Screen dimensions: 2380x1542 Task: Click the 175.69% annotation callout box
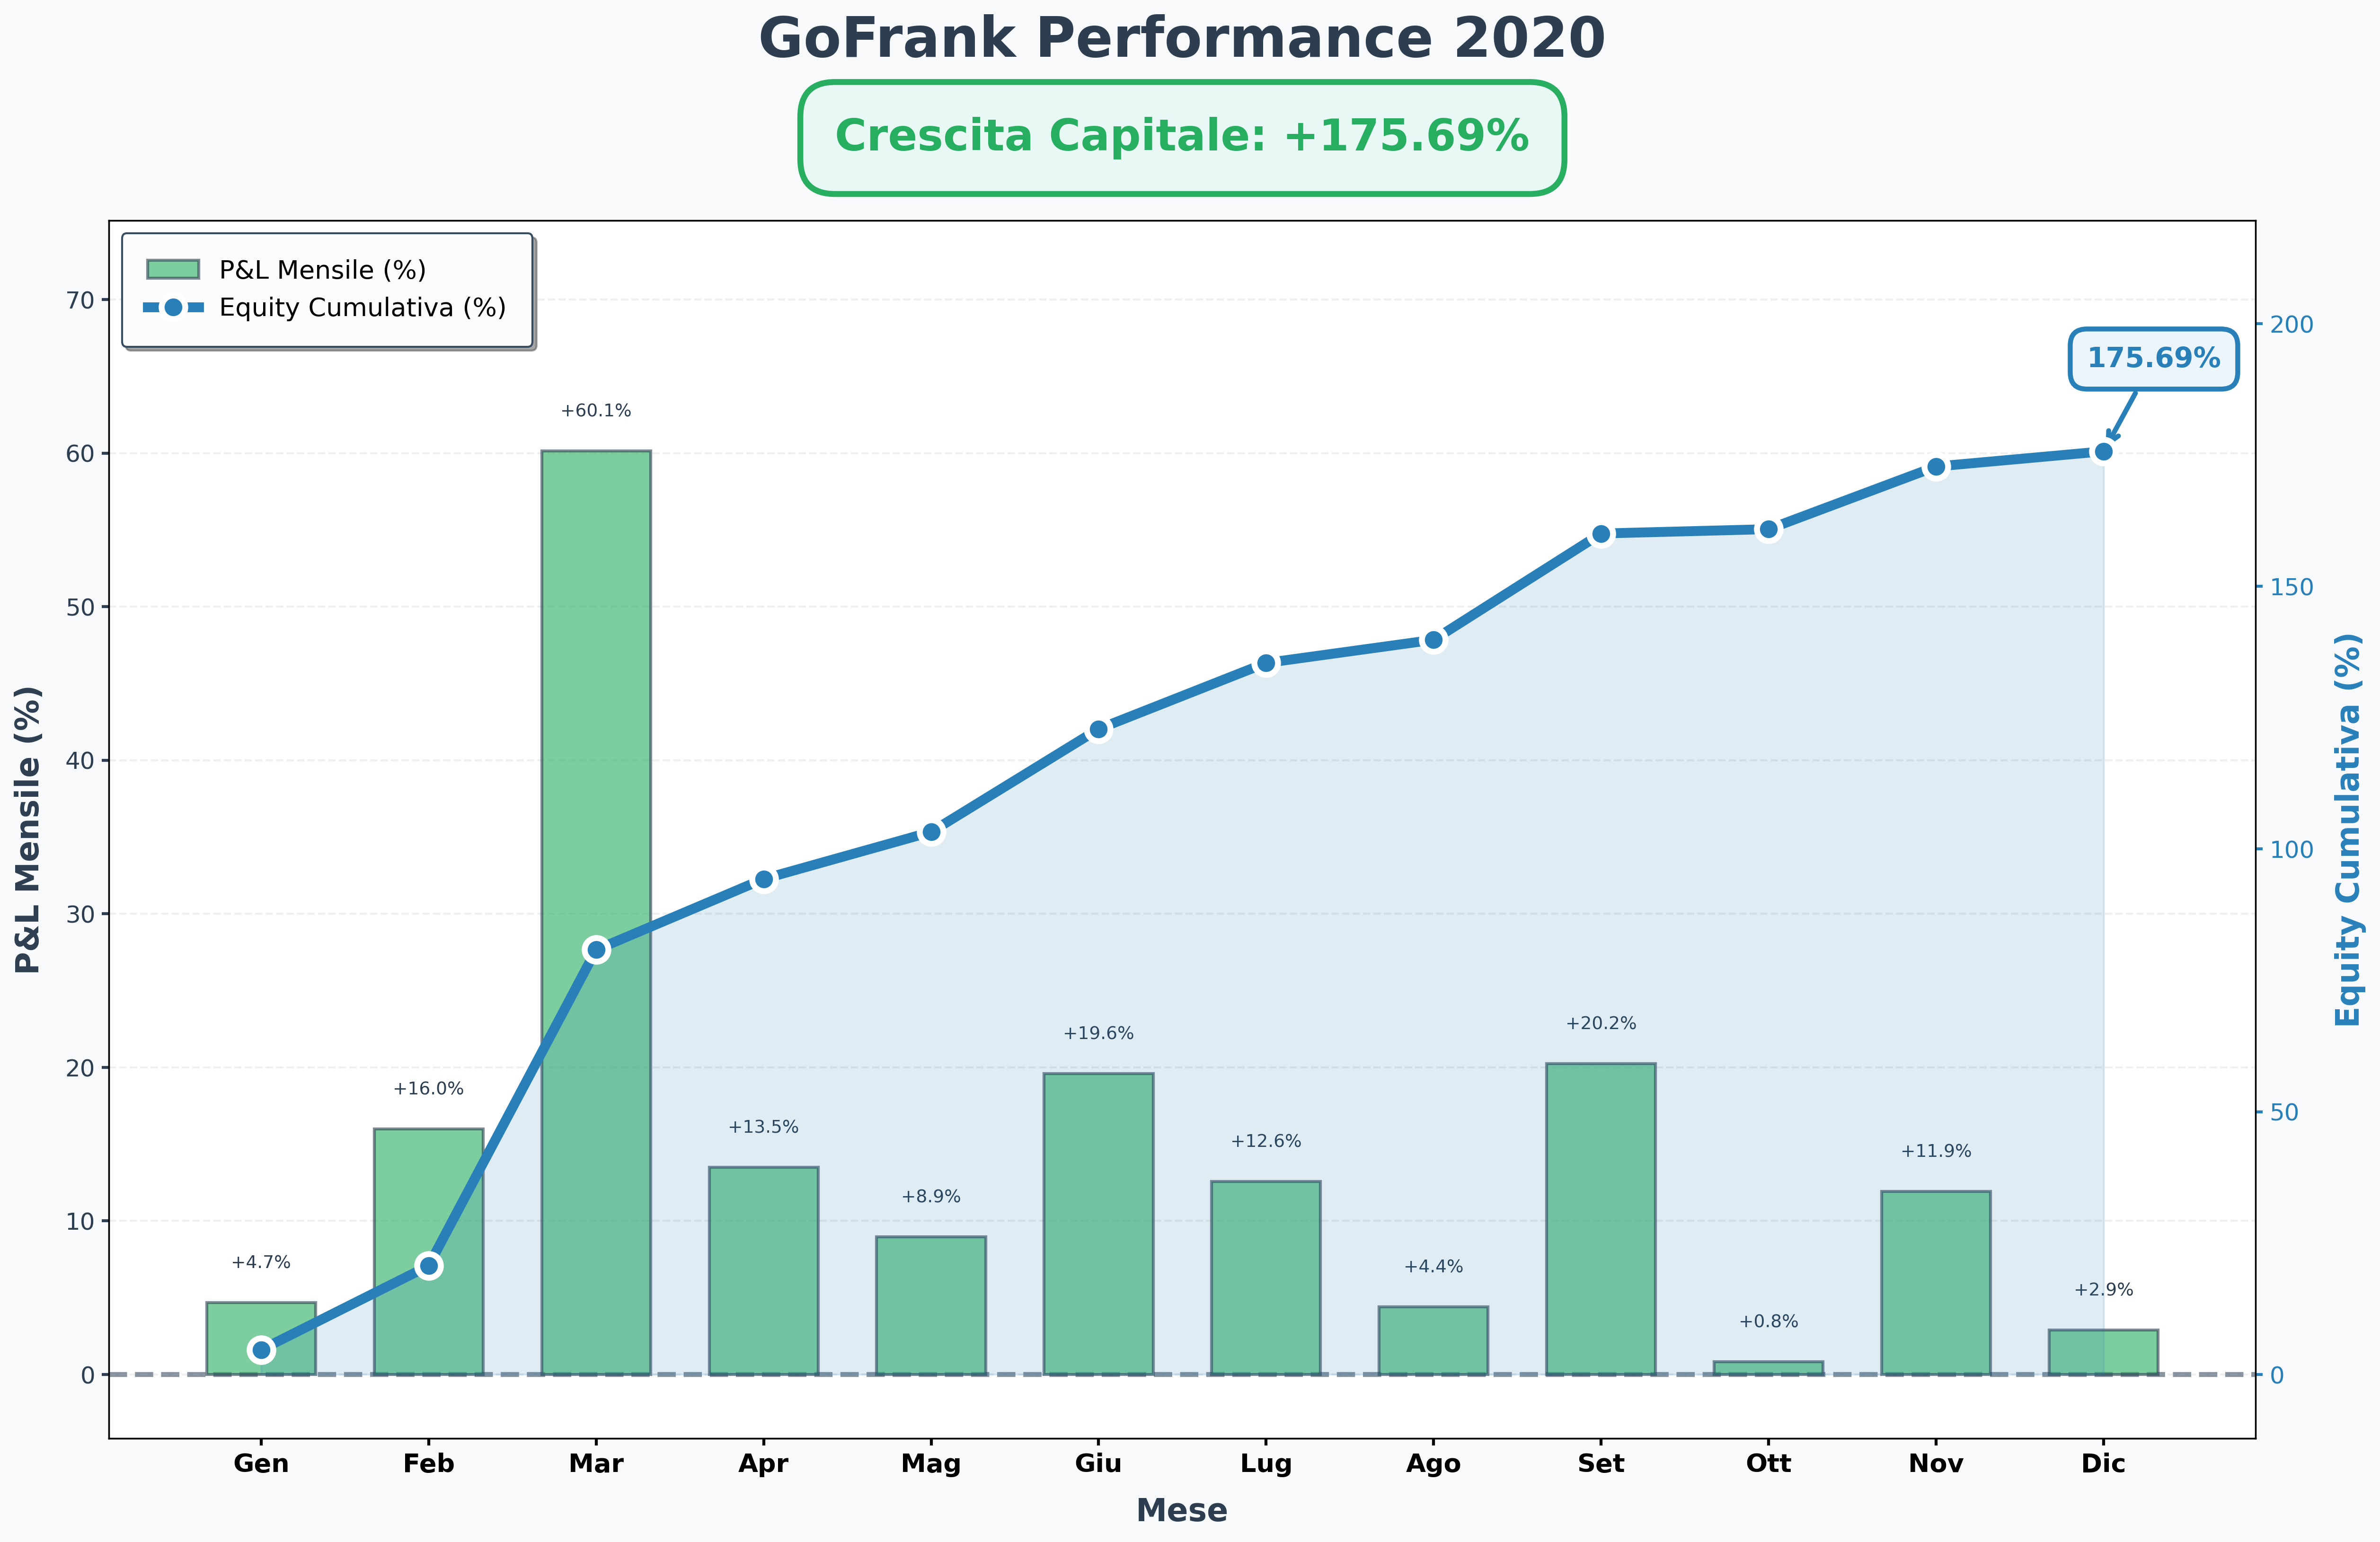tap(2153, 358)
